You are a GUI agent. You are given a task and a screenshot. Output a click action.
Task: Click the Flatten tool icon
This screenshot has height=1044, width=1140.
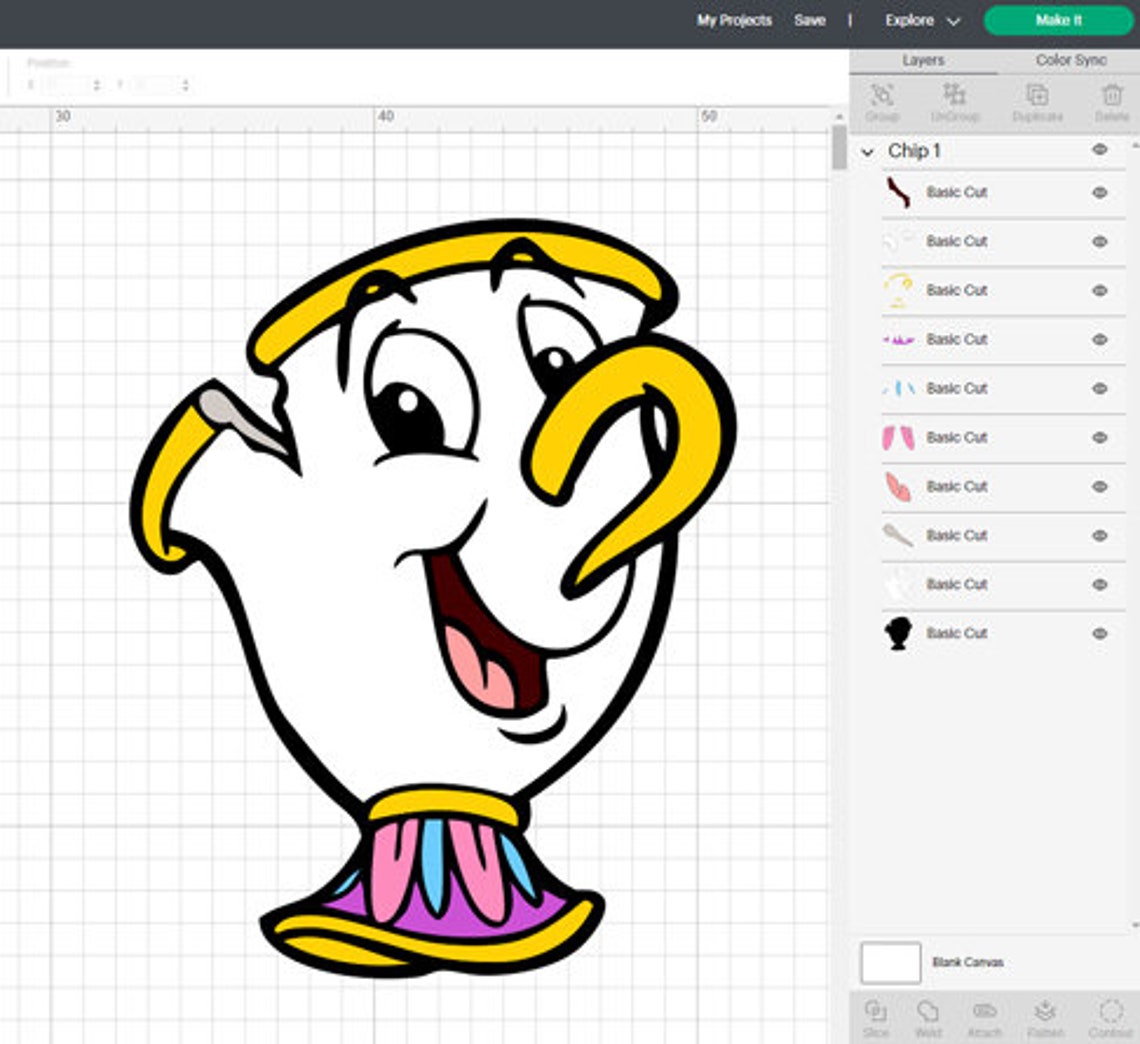click(x=1045, y=1018)
